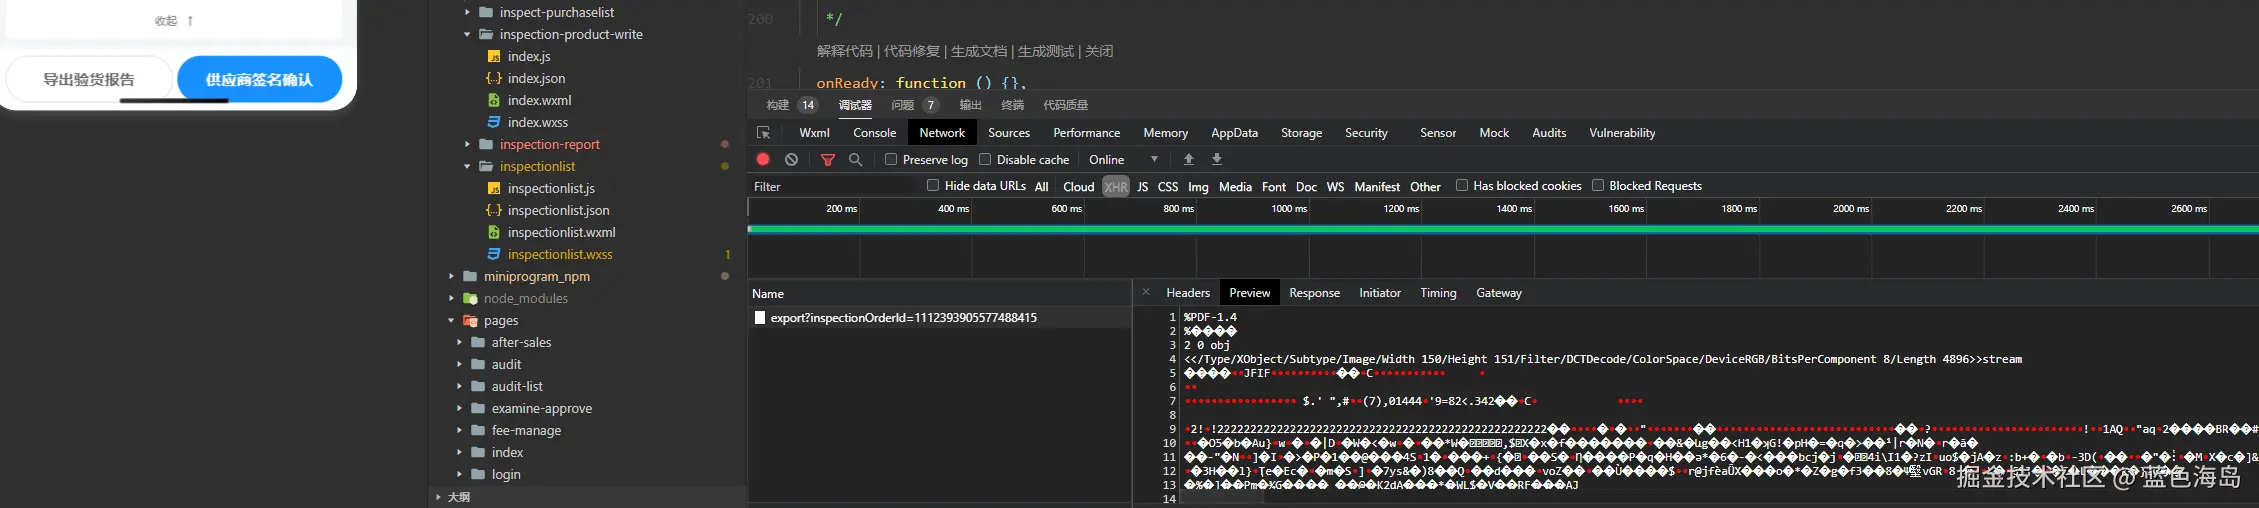Toggle the network filter funnel icon
Image resolution: width=2259 pixels, height=508 pixels.
(x=827, y=160)
